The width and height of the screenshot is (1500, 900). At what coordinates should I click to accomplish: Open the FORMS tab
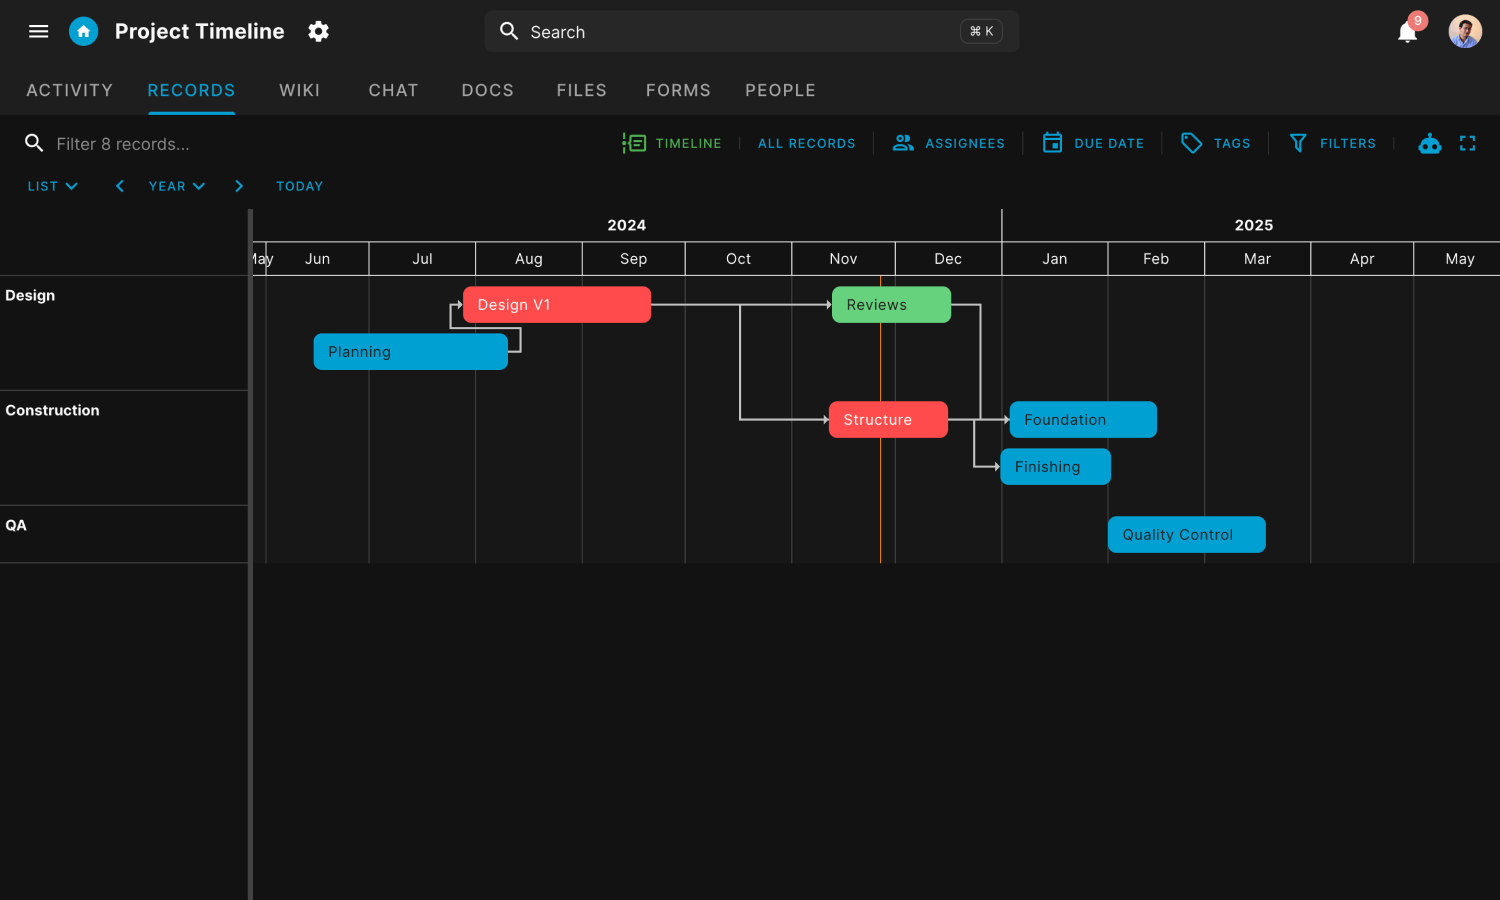tap(678, 90)
